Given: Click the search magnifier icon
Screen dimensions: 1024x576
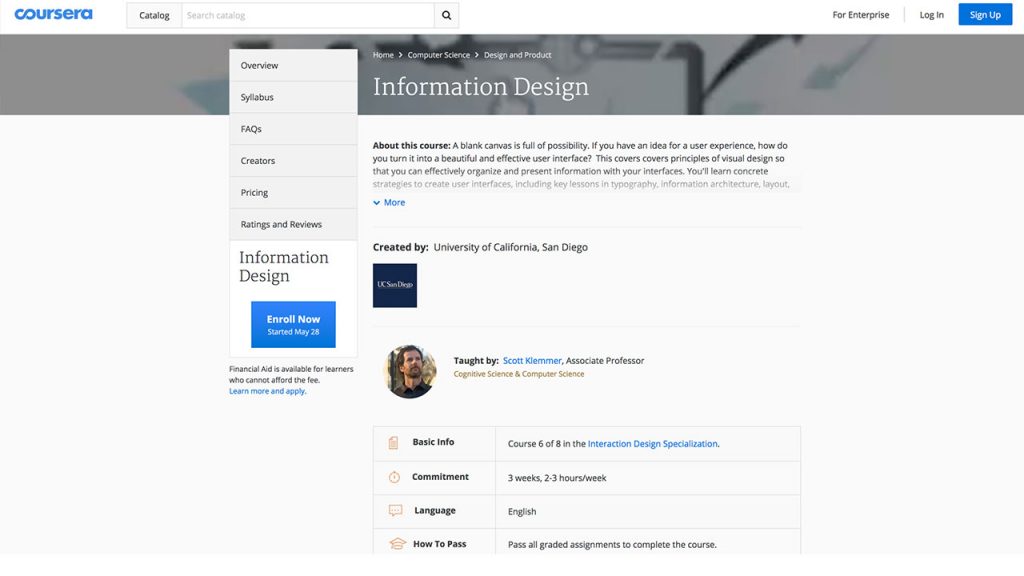Looking at the screenshot, I should pyautogui.click(x=446, y=15).
